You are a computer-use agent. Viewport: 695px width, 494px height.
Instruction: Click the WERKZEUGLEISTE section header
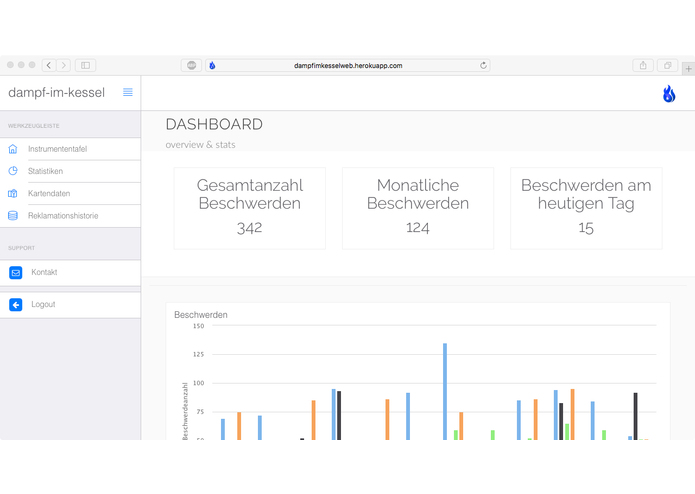34,126
